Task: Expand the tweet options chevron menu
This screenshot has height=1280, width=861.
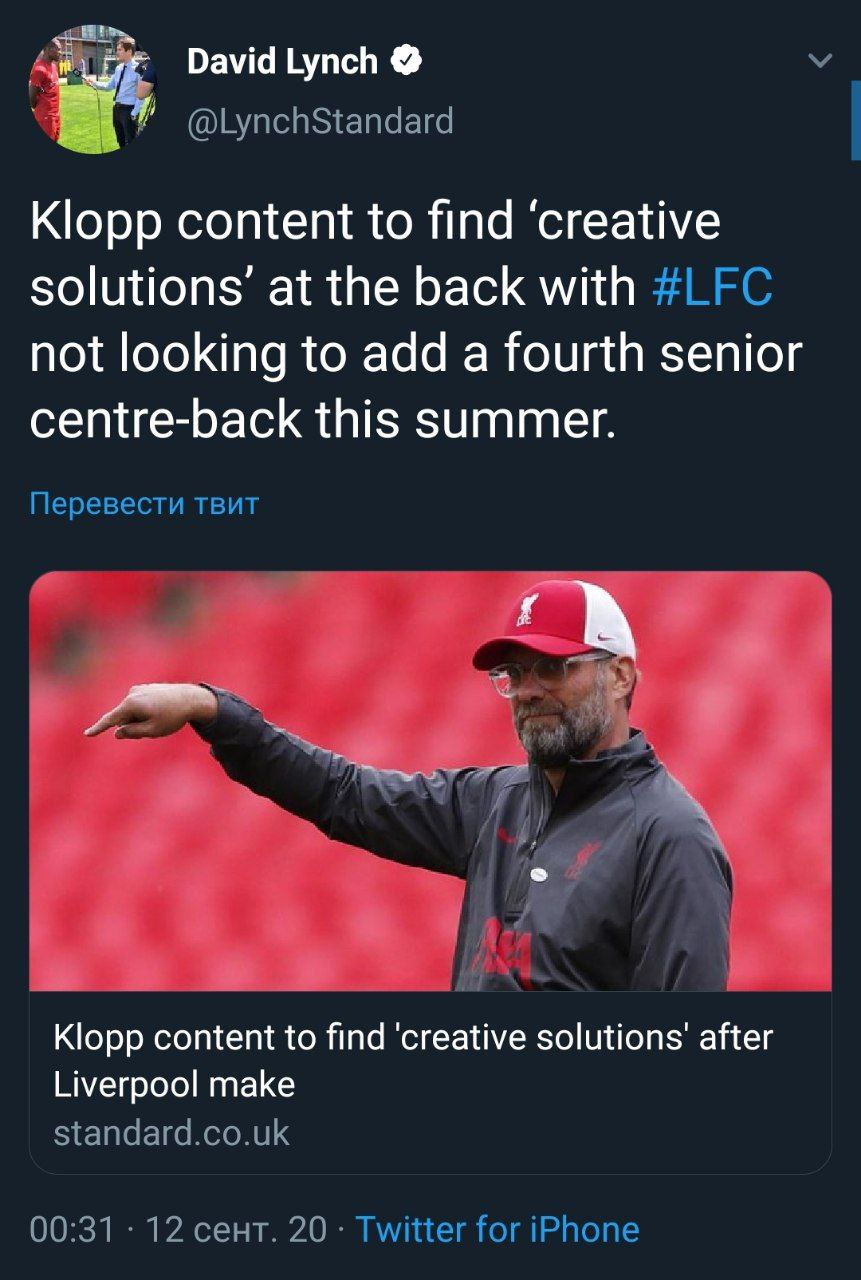Action: click(x=820, y=62)
